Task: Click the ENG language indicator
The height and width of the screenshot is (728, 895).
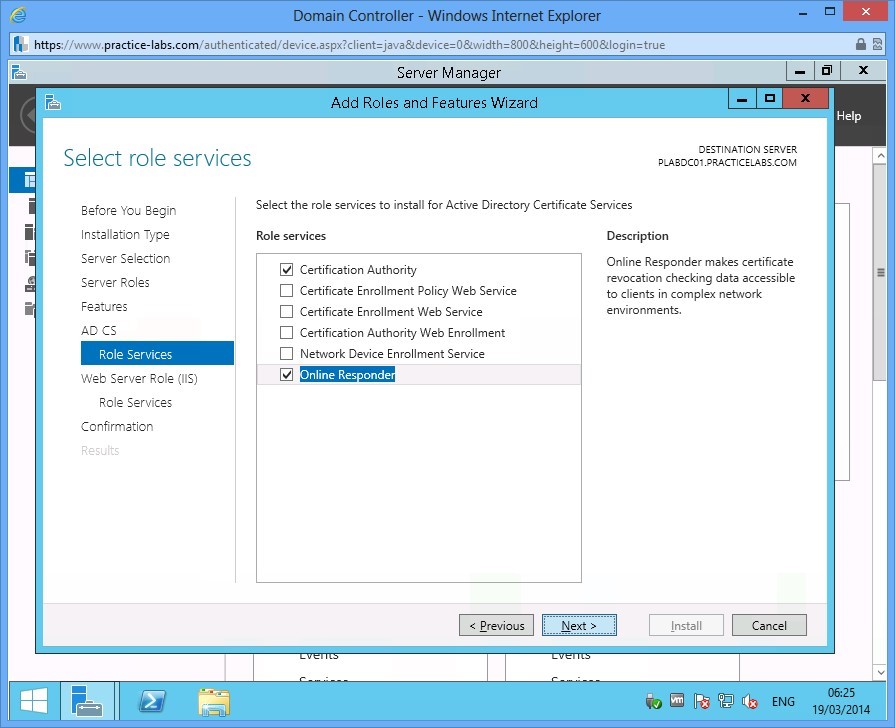Action: pos(783,701)
